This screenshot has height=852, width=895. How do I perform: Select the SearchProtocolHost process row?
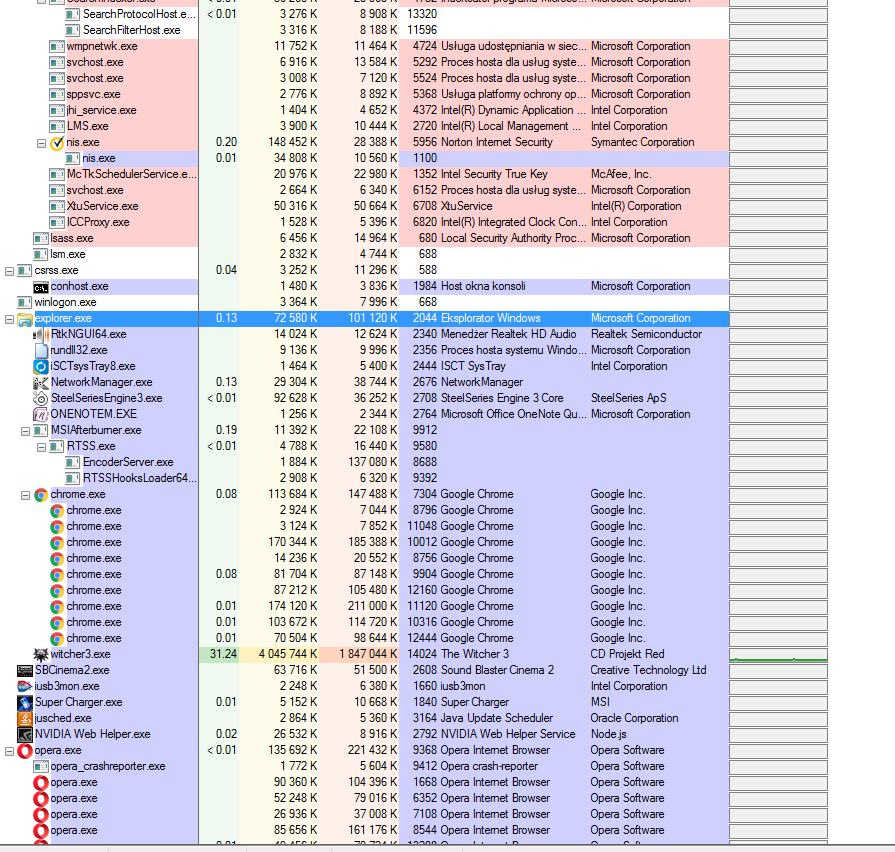(x=364, y=14)
